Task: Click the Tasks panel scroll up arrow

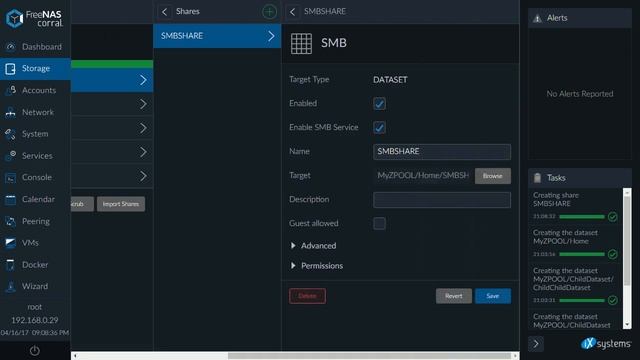Action: point(627,191)
